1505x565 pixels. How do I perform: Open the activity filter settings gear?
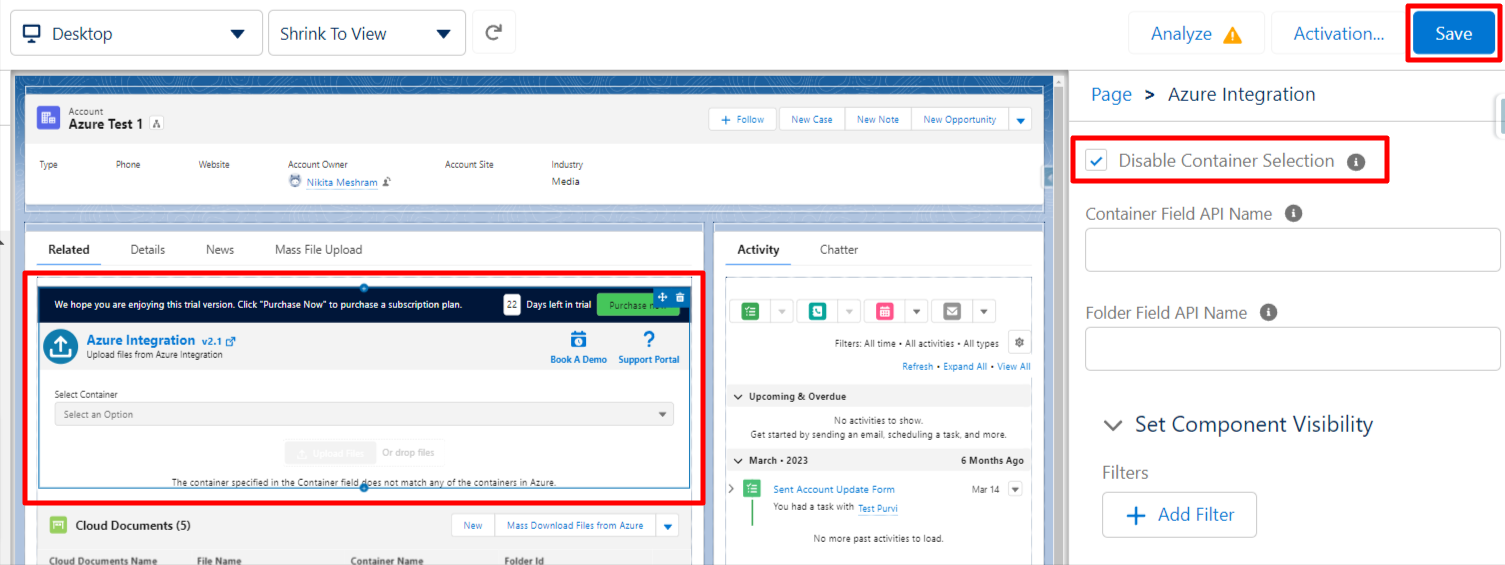[x=1019, y=342]
